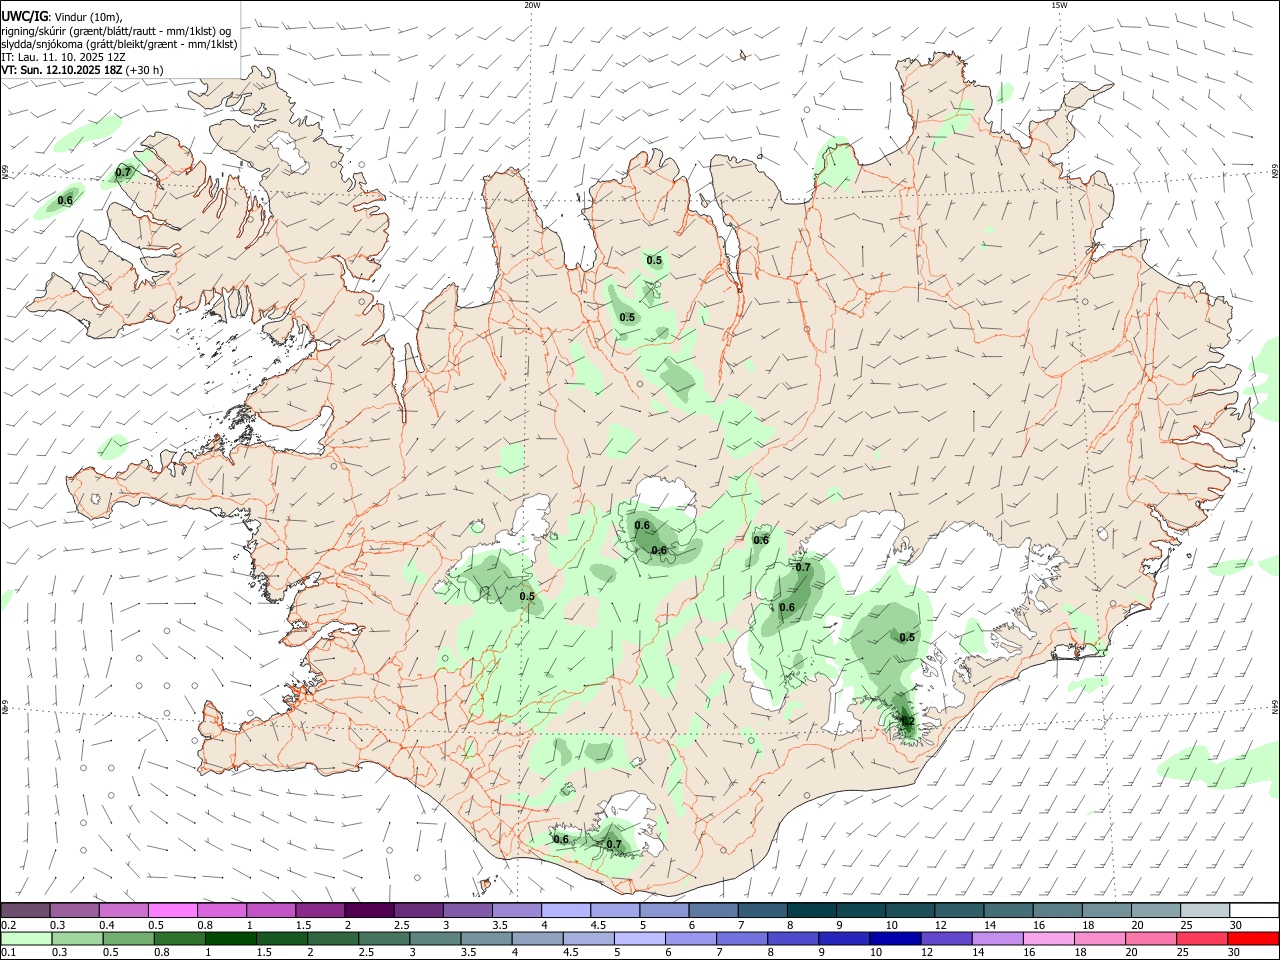The image size is (1280, 960).
Task: Select the grey-green swatch between 3 and 3.5, lower row
Action: 435,938
